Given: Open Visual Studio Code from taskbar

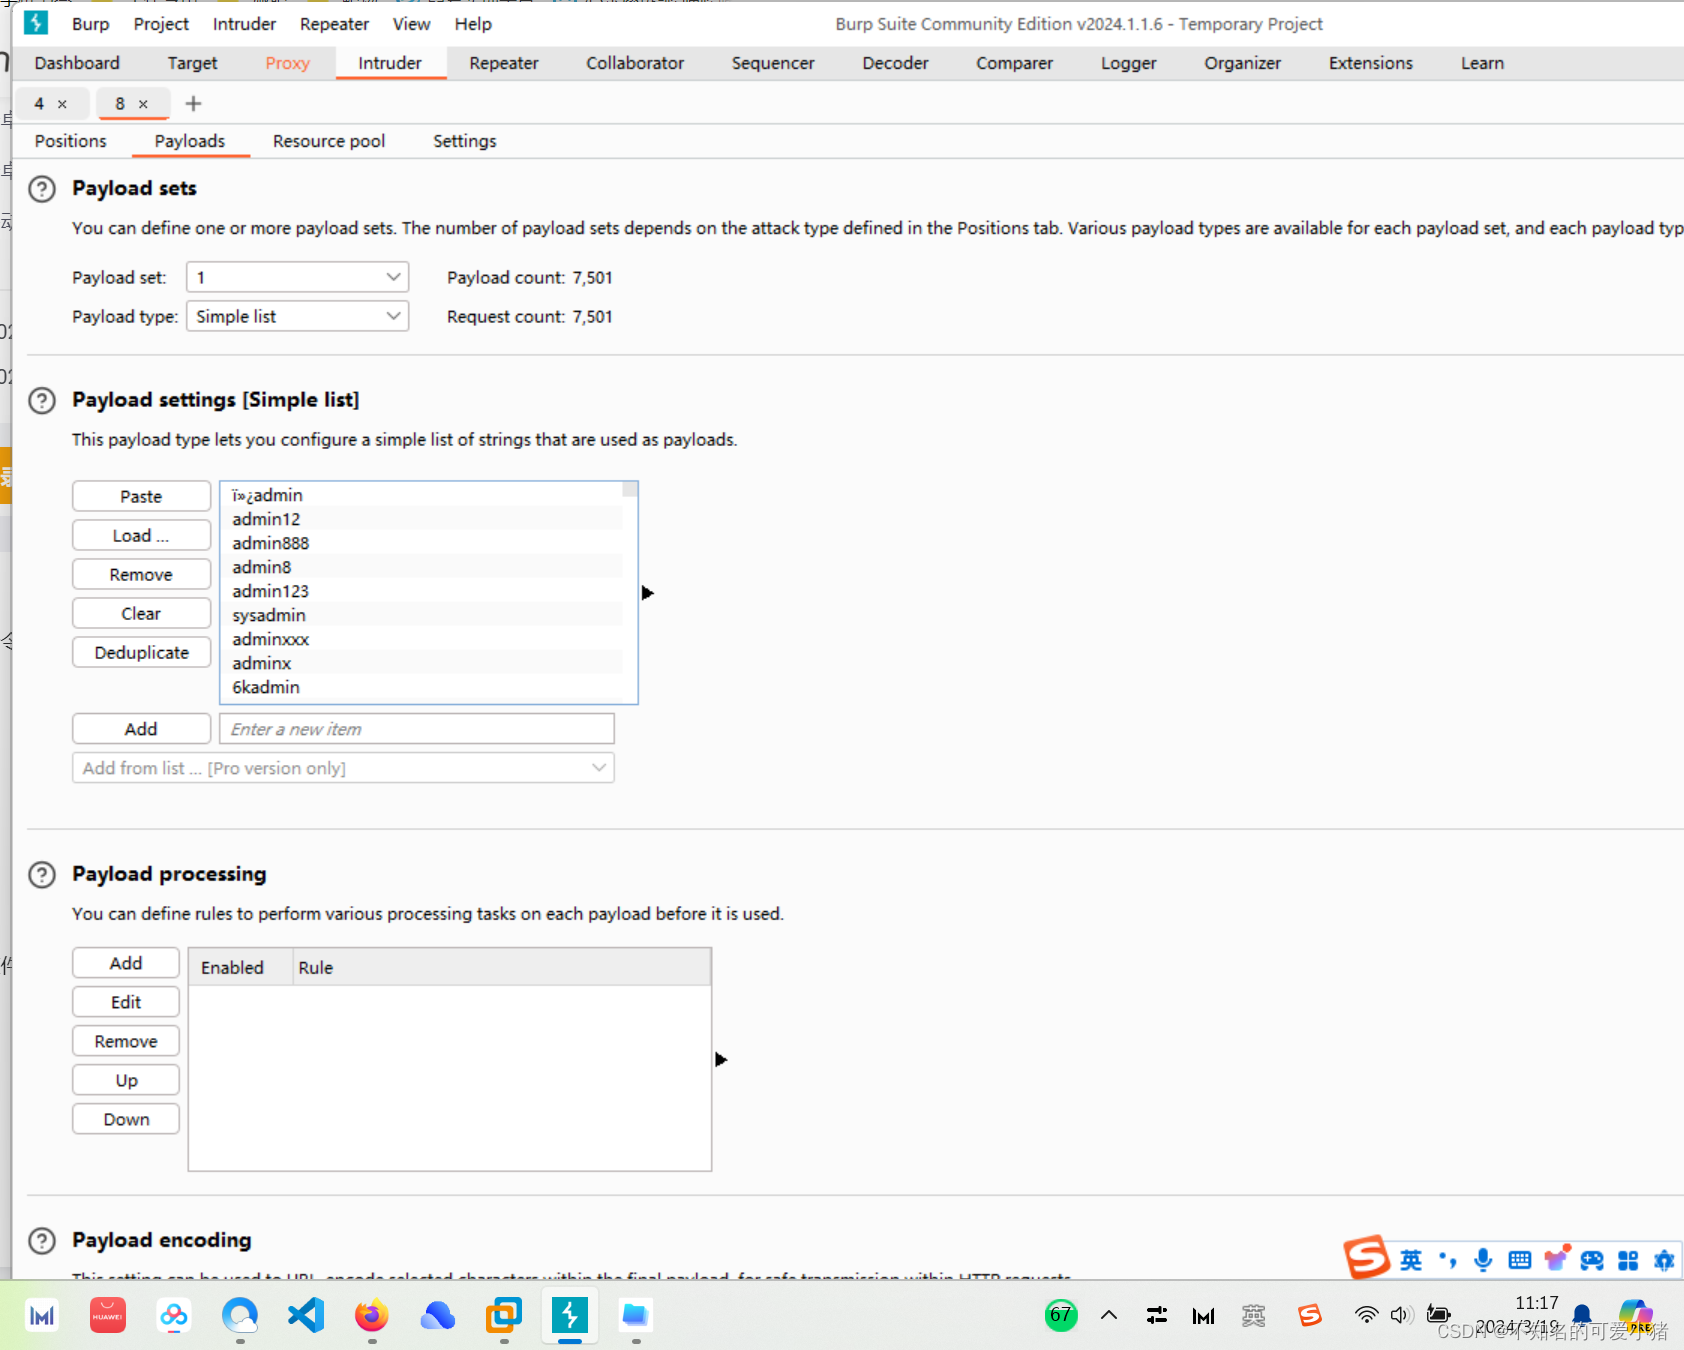Looking at the screenshot, I should [306, 1315].
